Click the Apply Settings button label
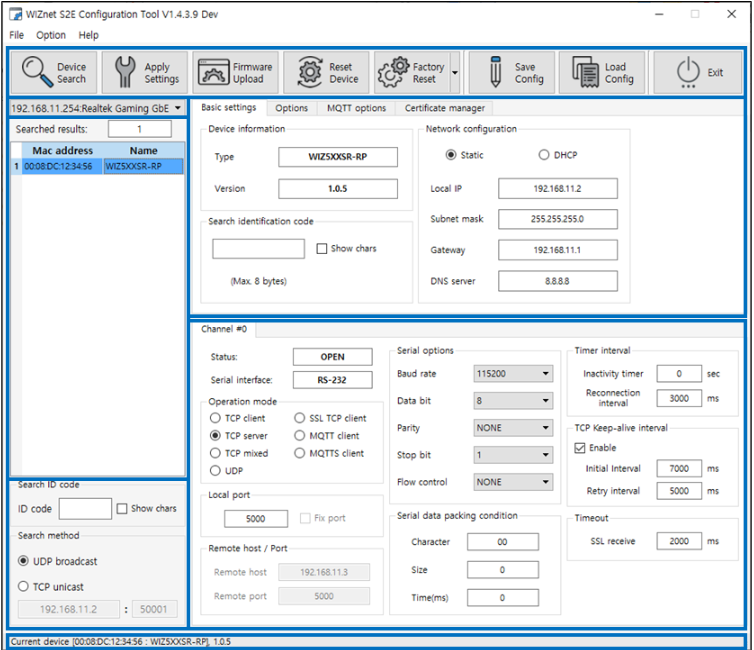The height and width of the screenshot is (650, 754). tap(162, 73)
